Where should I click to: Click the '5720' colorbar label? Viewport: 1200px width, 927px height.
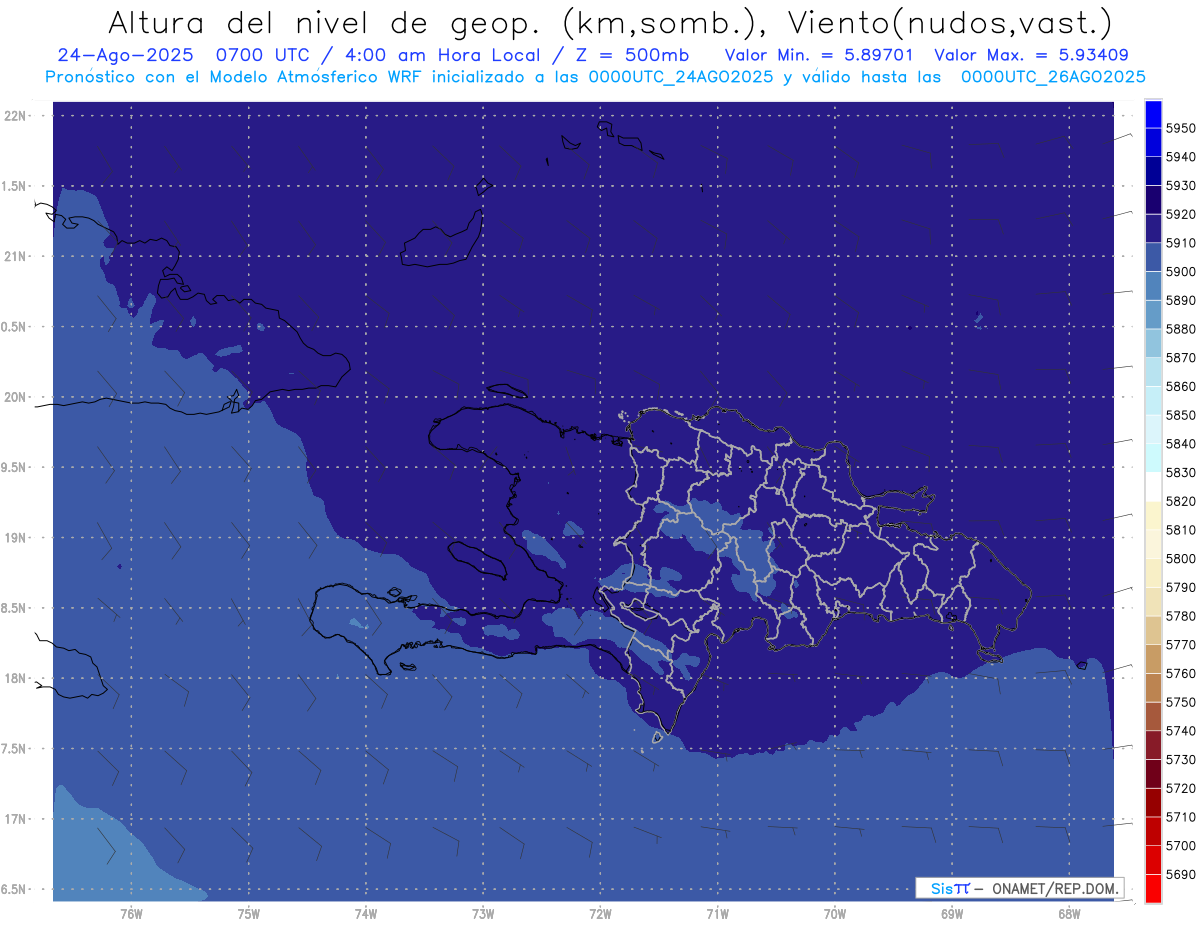pyautogui.click(x=1181, y=788)
